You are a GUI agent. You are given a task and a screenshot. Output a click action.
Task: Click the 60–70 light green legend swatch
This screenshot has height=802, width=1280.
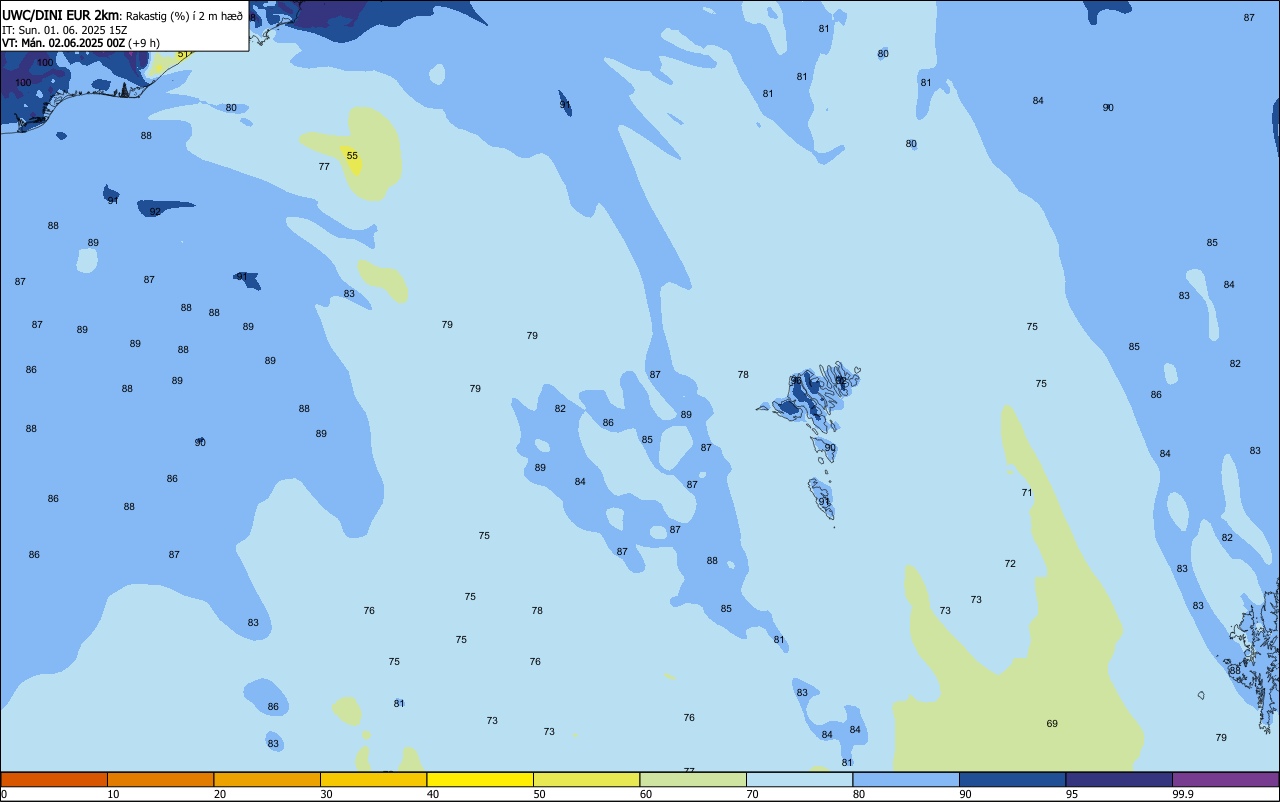click(x=693, y=780)
